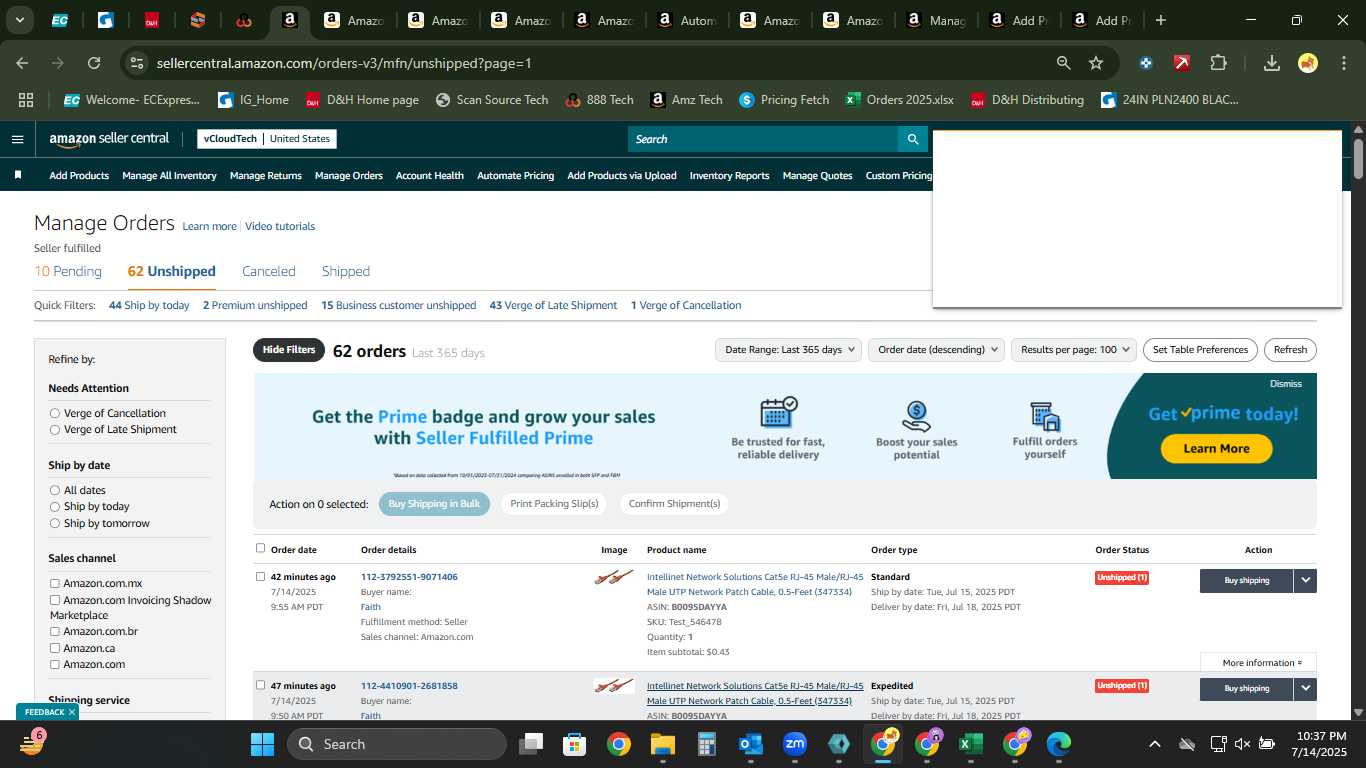Open the browser extensions puzzle icon
Image resolution: width=1366 pixels, height=768 pixels.
pyautogui.click(x=1218, y=63)
